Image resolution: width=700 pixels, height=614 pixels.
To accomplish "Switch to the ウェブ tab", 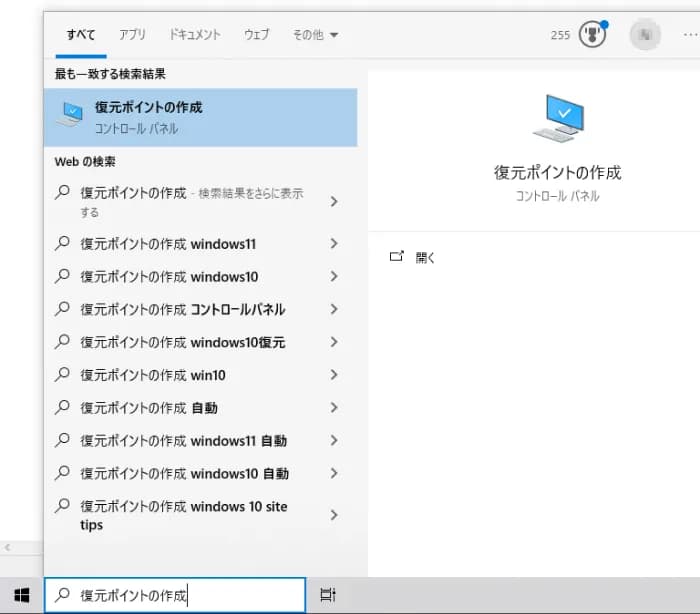I will coord(257,34).
